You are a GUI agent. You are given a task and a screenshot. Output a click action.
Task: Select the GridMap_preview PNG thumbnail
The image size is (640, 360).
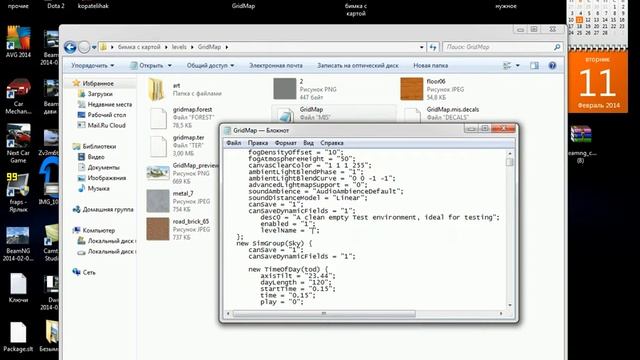pyautogui.click(x=158, y=173)
